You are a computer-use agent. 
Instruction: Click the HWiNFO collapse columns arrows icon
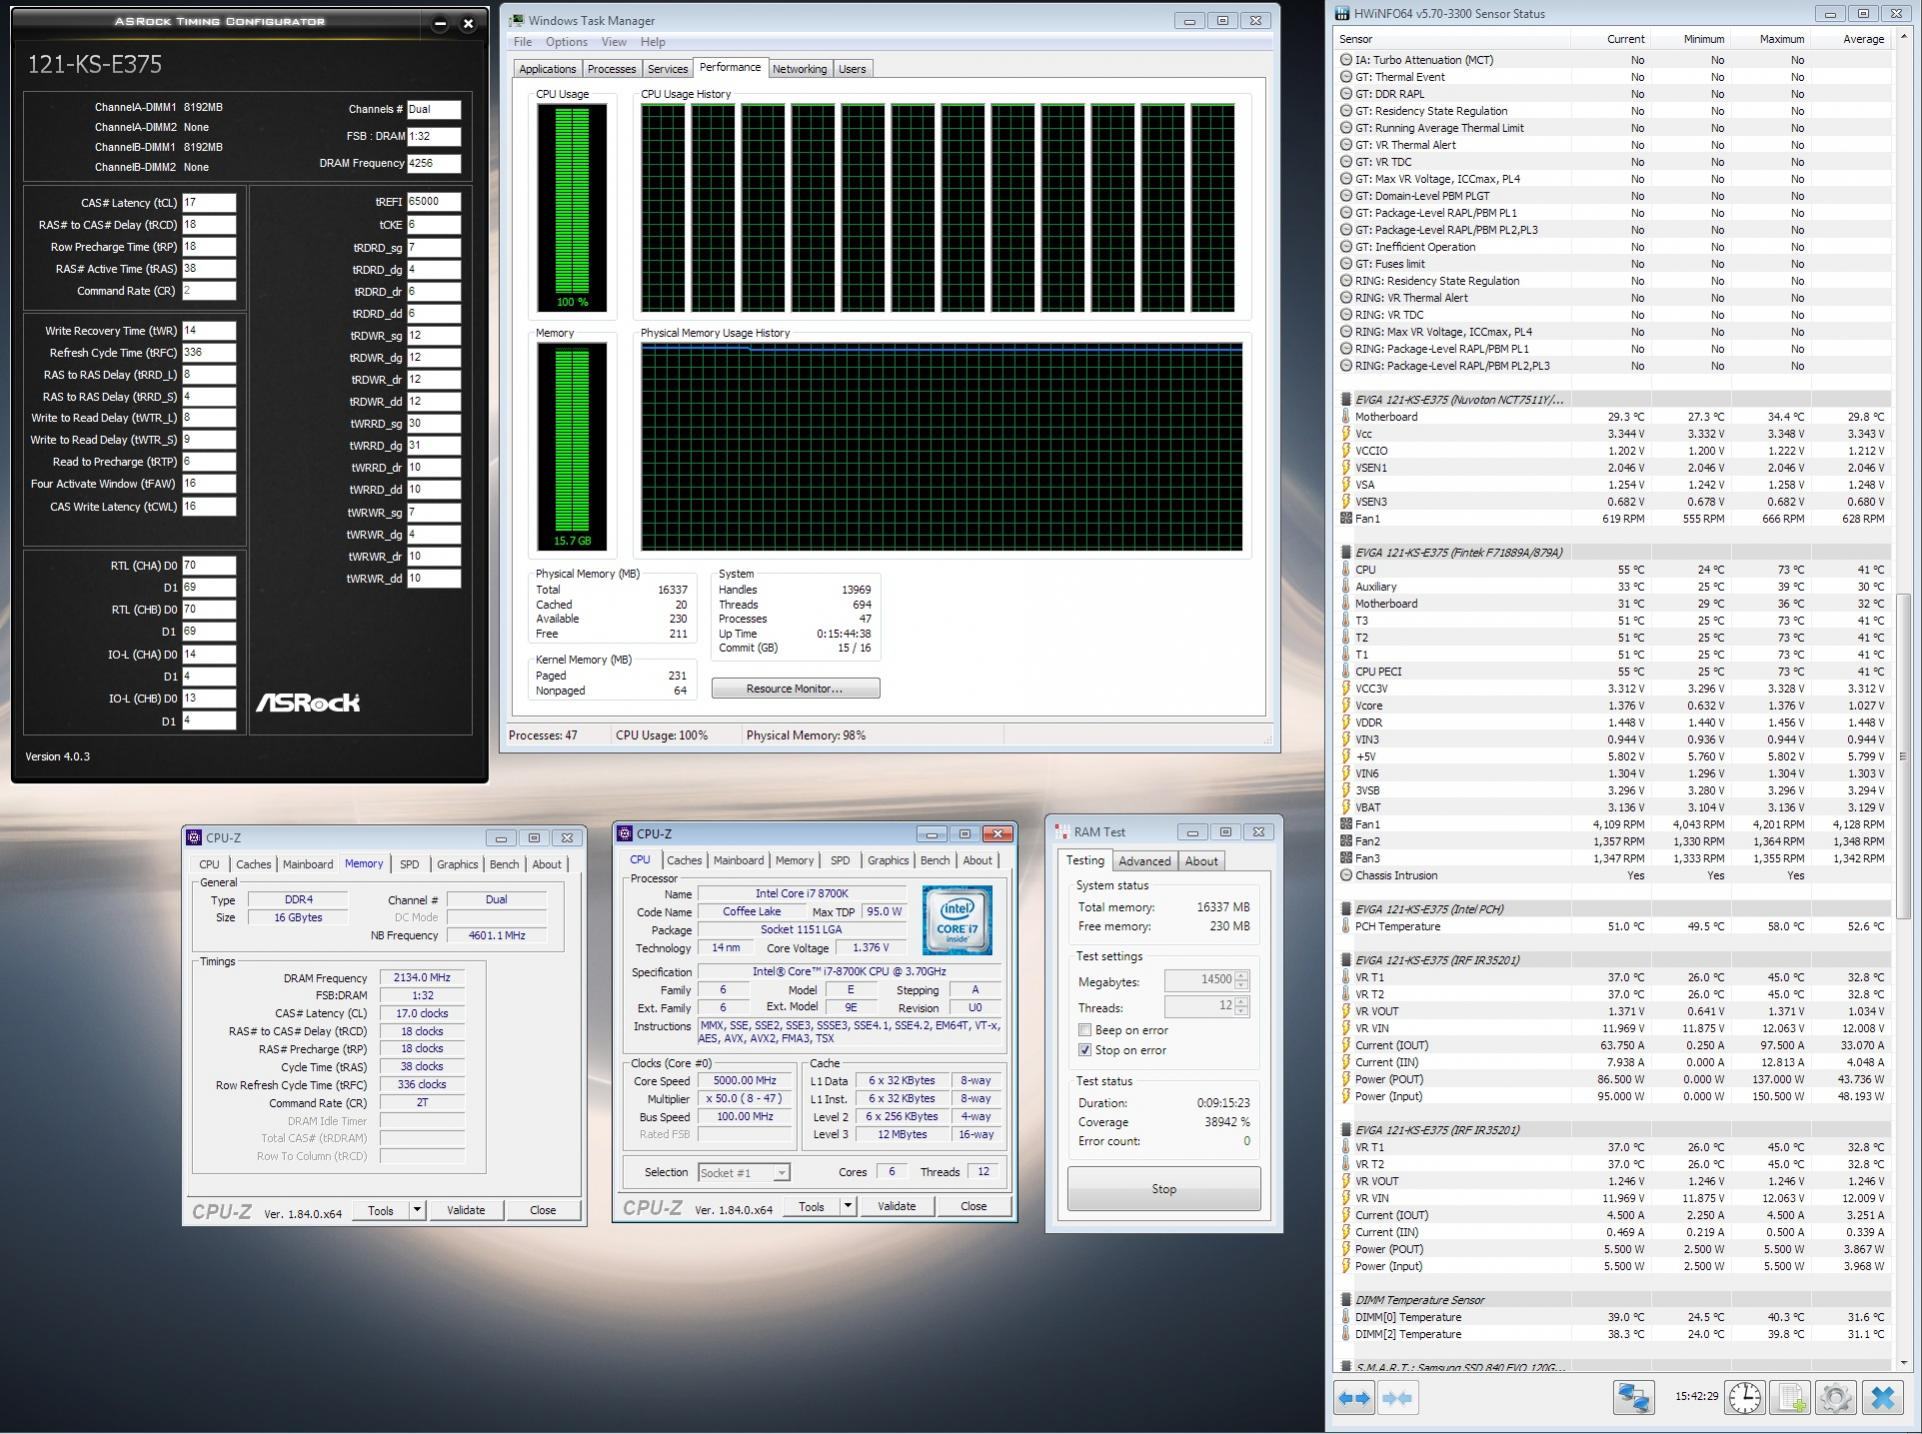[1397, 1398]
